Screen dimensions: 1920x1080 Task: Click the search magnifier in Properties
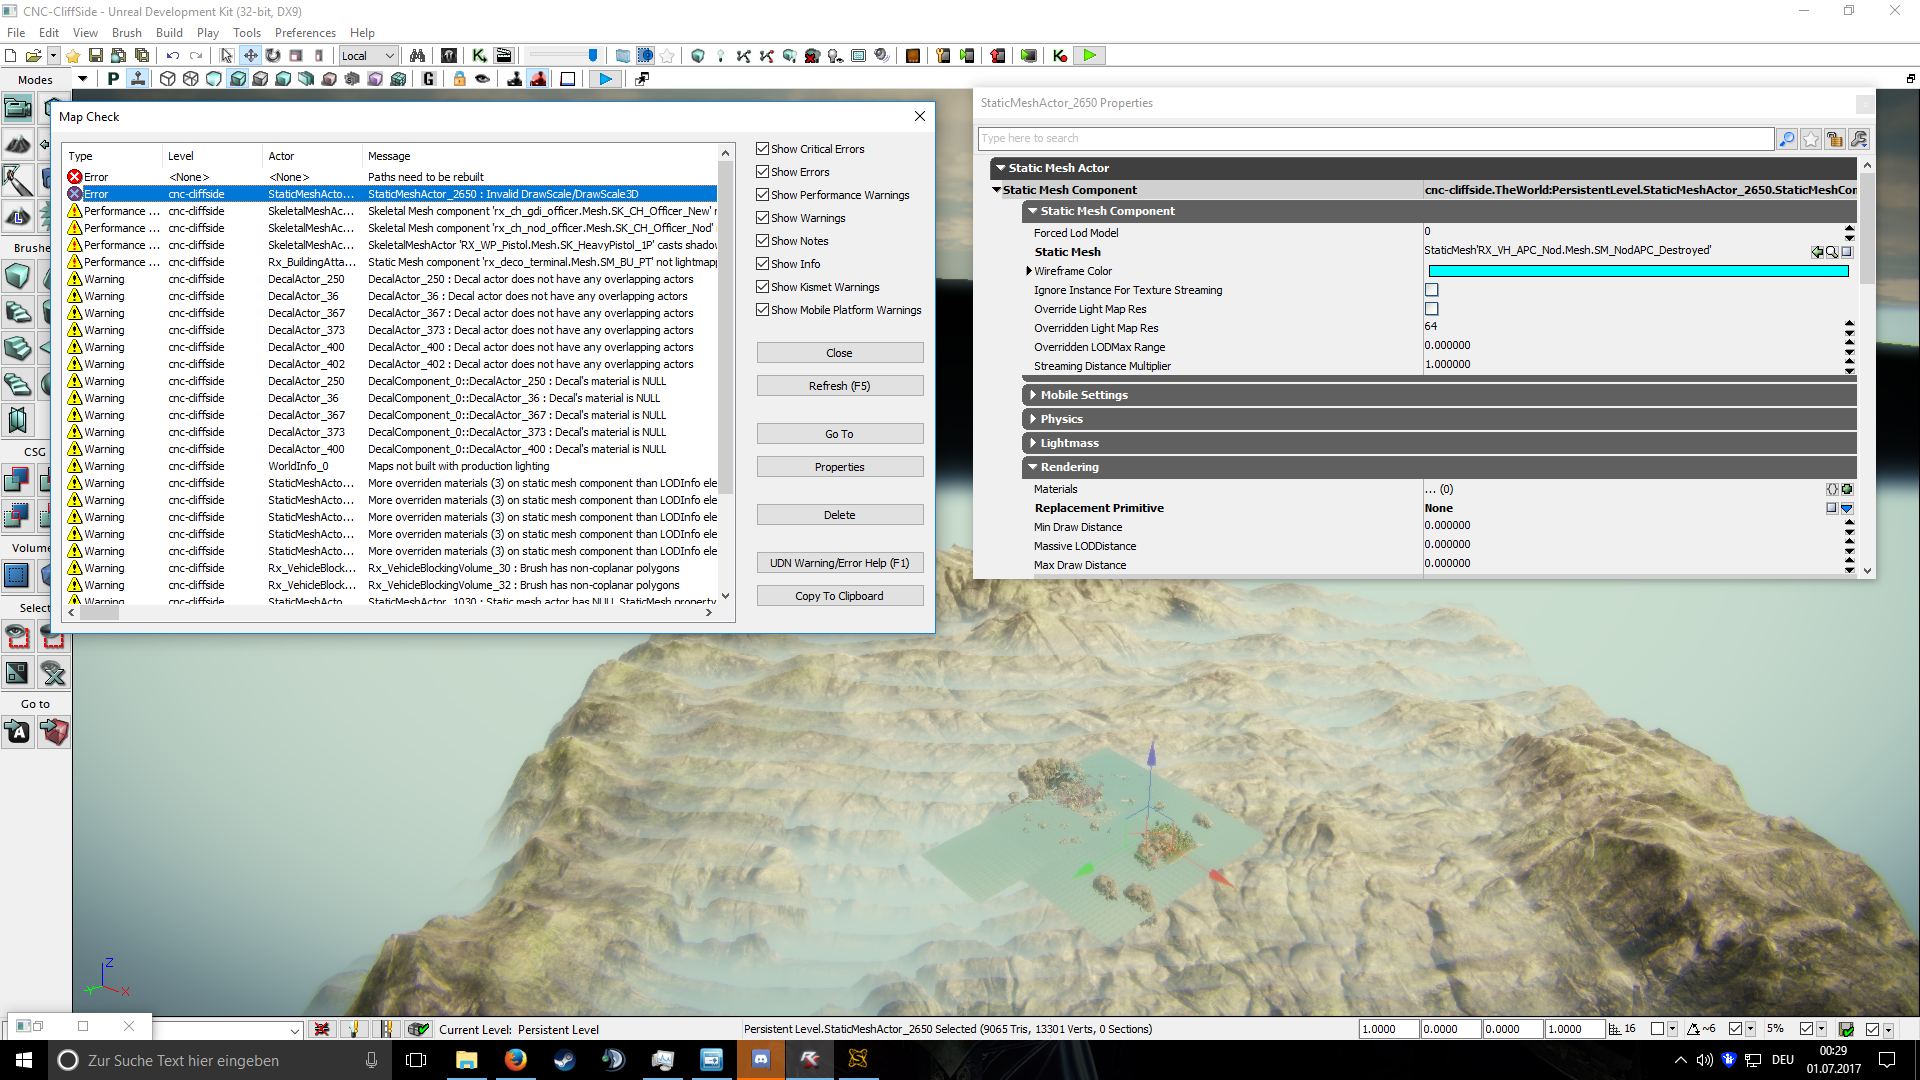click(1787, 139)
